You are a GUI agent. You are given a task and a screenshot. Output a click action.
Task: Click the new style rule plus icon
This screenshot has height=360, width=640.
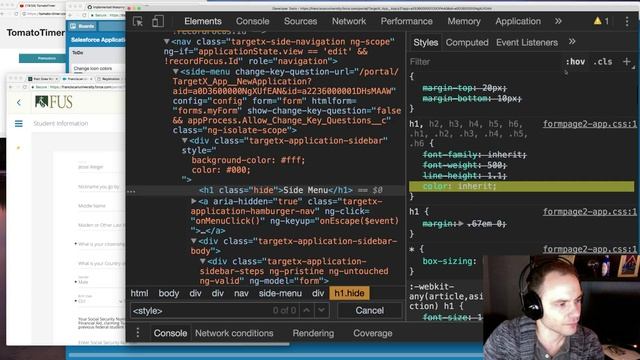[x=627, y=62]
